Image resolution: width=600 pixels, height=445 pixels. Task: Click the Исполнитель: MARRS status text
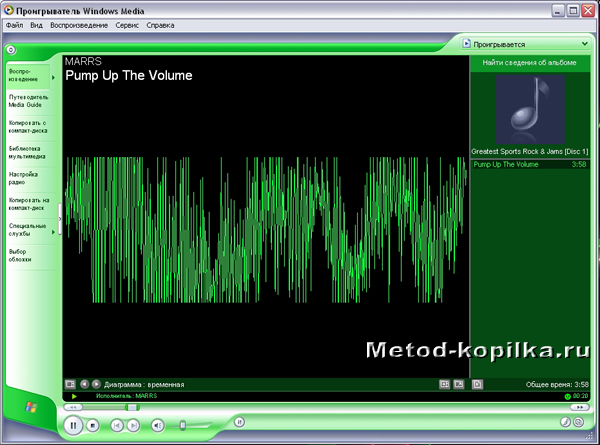[x=127, y=396]
